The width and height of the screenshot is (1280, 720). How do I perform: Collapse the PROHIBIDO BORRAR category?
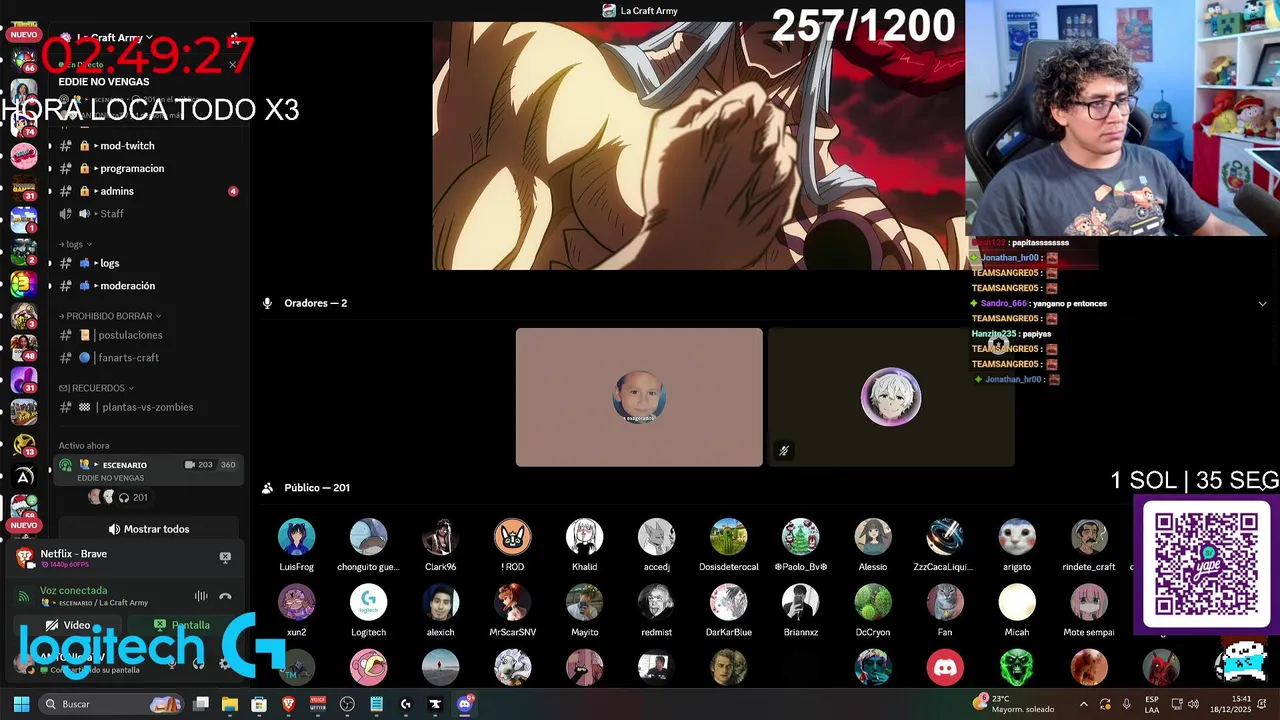[110, 316]
